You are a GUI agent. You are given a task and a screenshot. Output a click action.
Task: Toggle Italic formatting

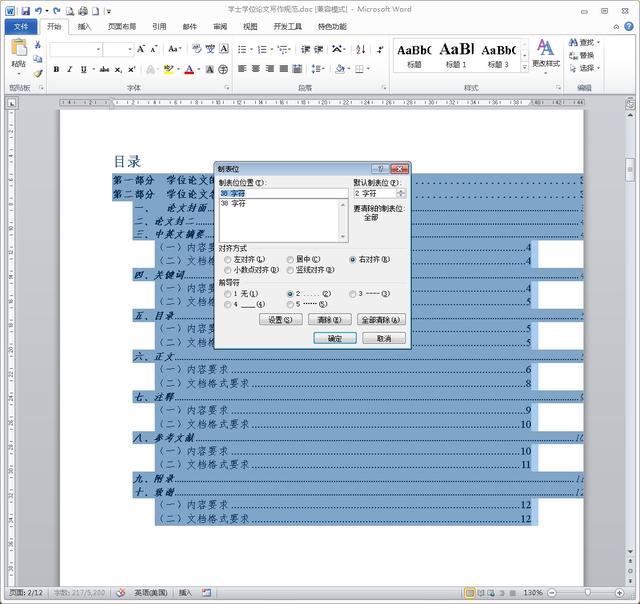tap(70, 69)
